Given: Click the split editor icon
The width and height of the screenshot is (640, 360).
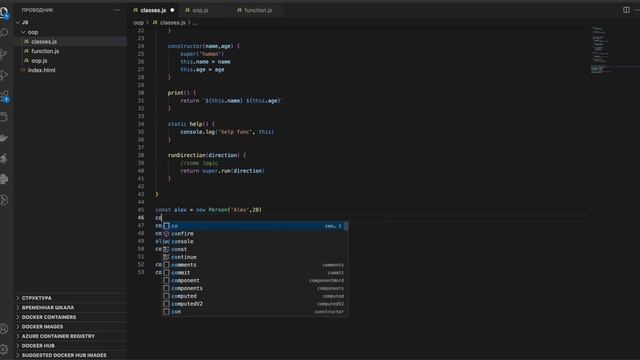Looking at the screenshot, I should click(x=626, y=10).
